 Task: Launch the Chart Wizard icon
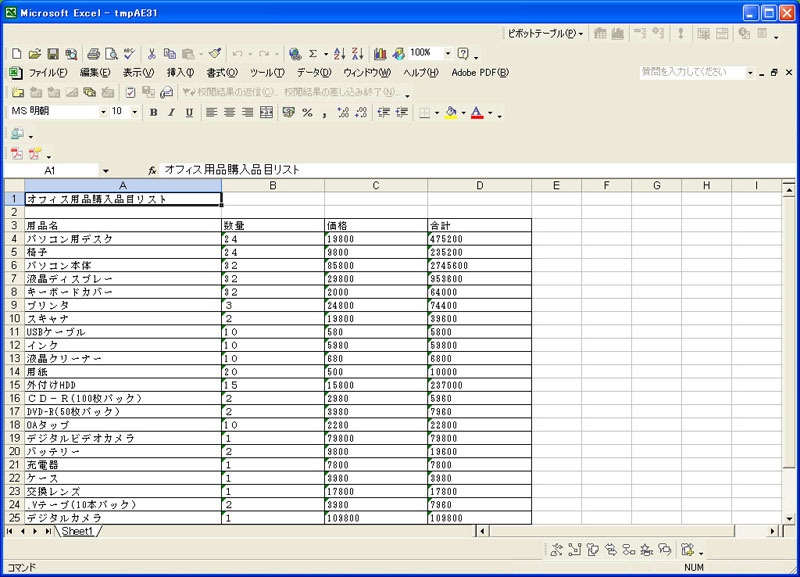coord(380,54)
